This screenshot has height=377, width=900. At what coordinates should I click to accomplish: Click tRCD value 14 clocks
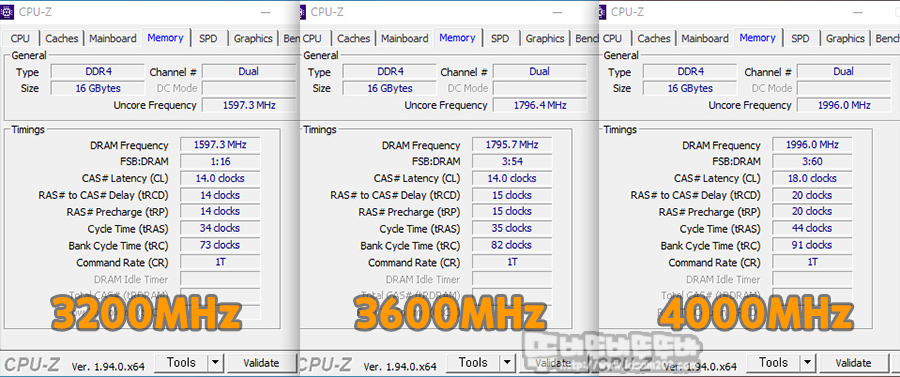220,195
